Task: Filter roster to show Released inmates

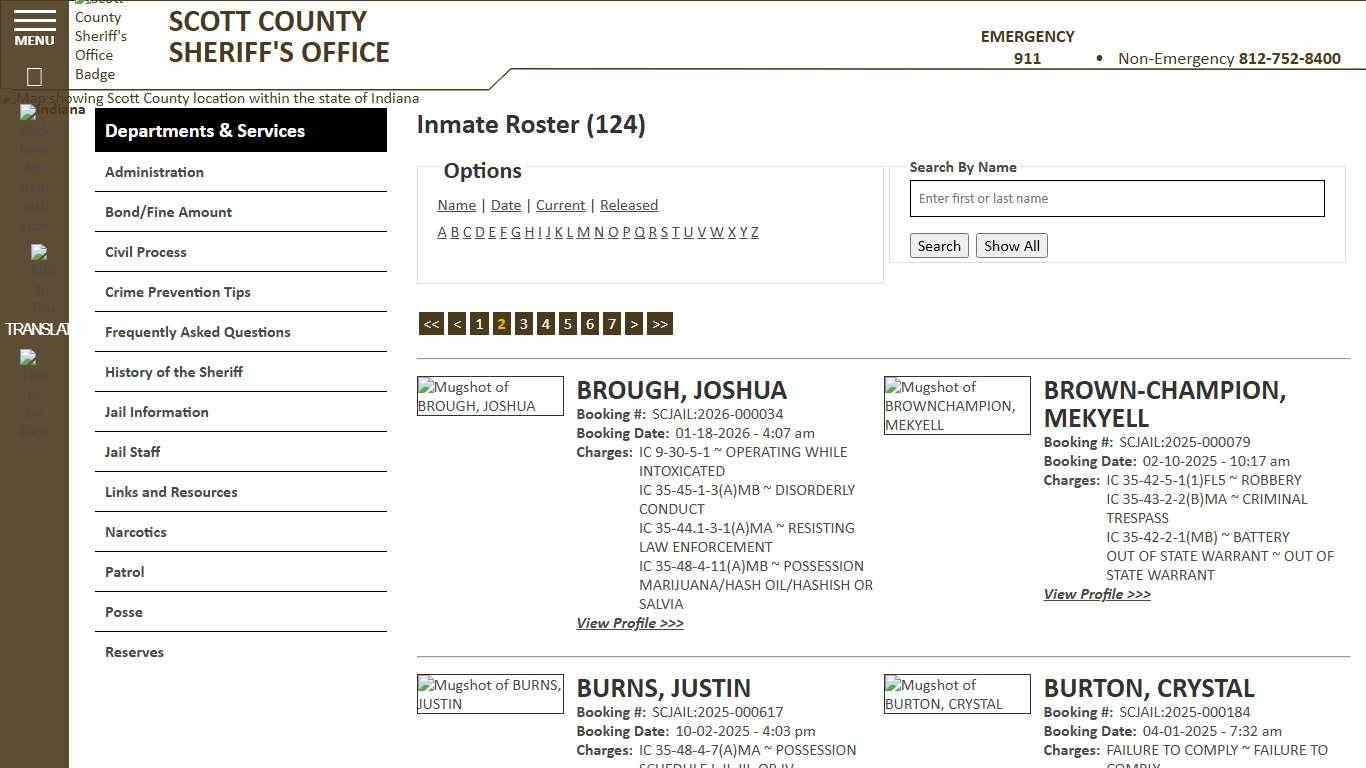Action: (x=629, y=205)
